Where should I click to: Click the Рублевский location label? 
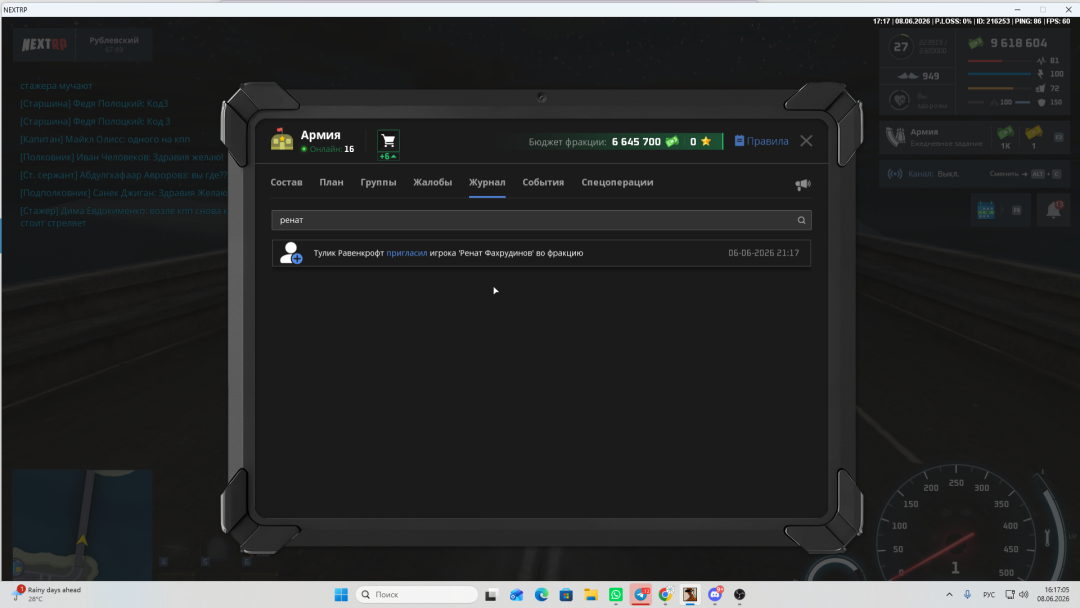114,41
